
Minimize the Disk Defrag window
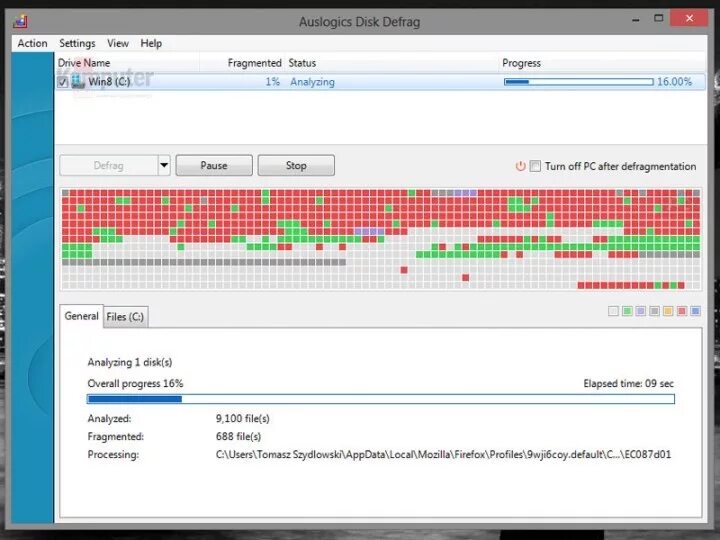(x=636, y=20)
